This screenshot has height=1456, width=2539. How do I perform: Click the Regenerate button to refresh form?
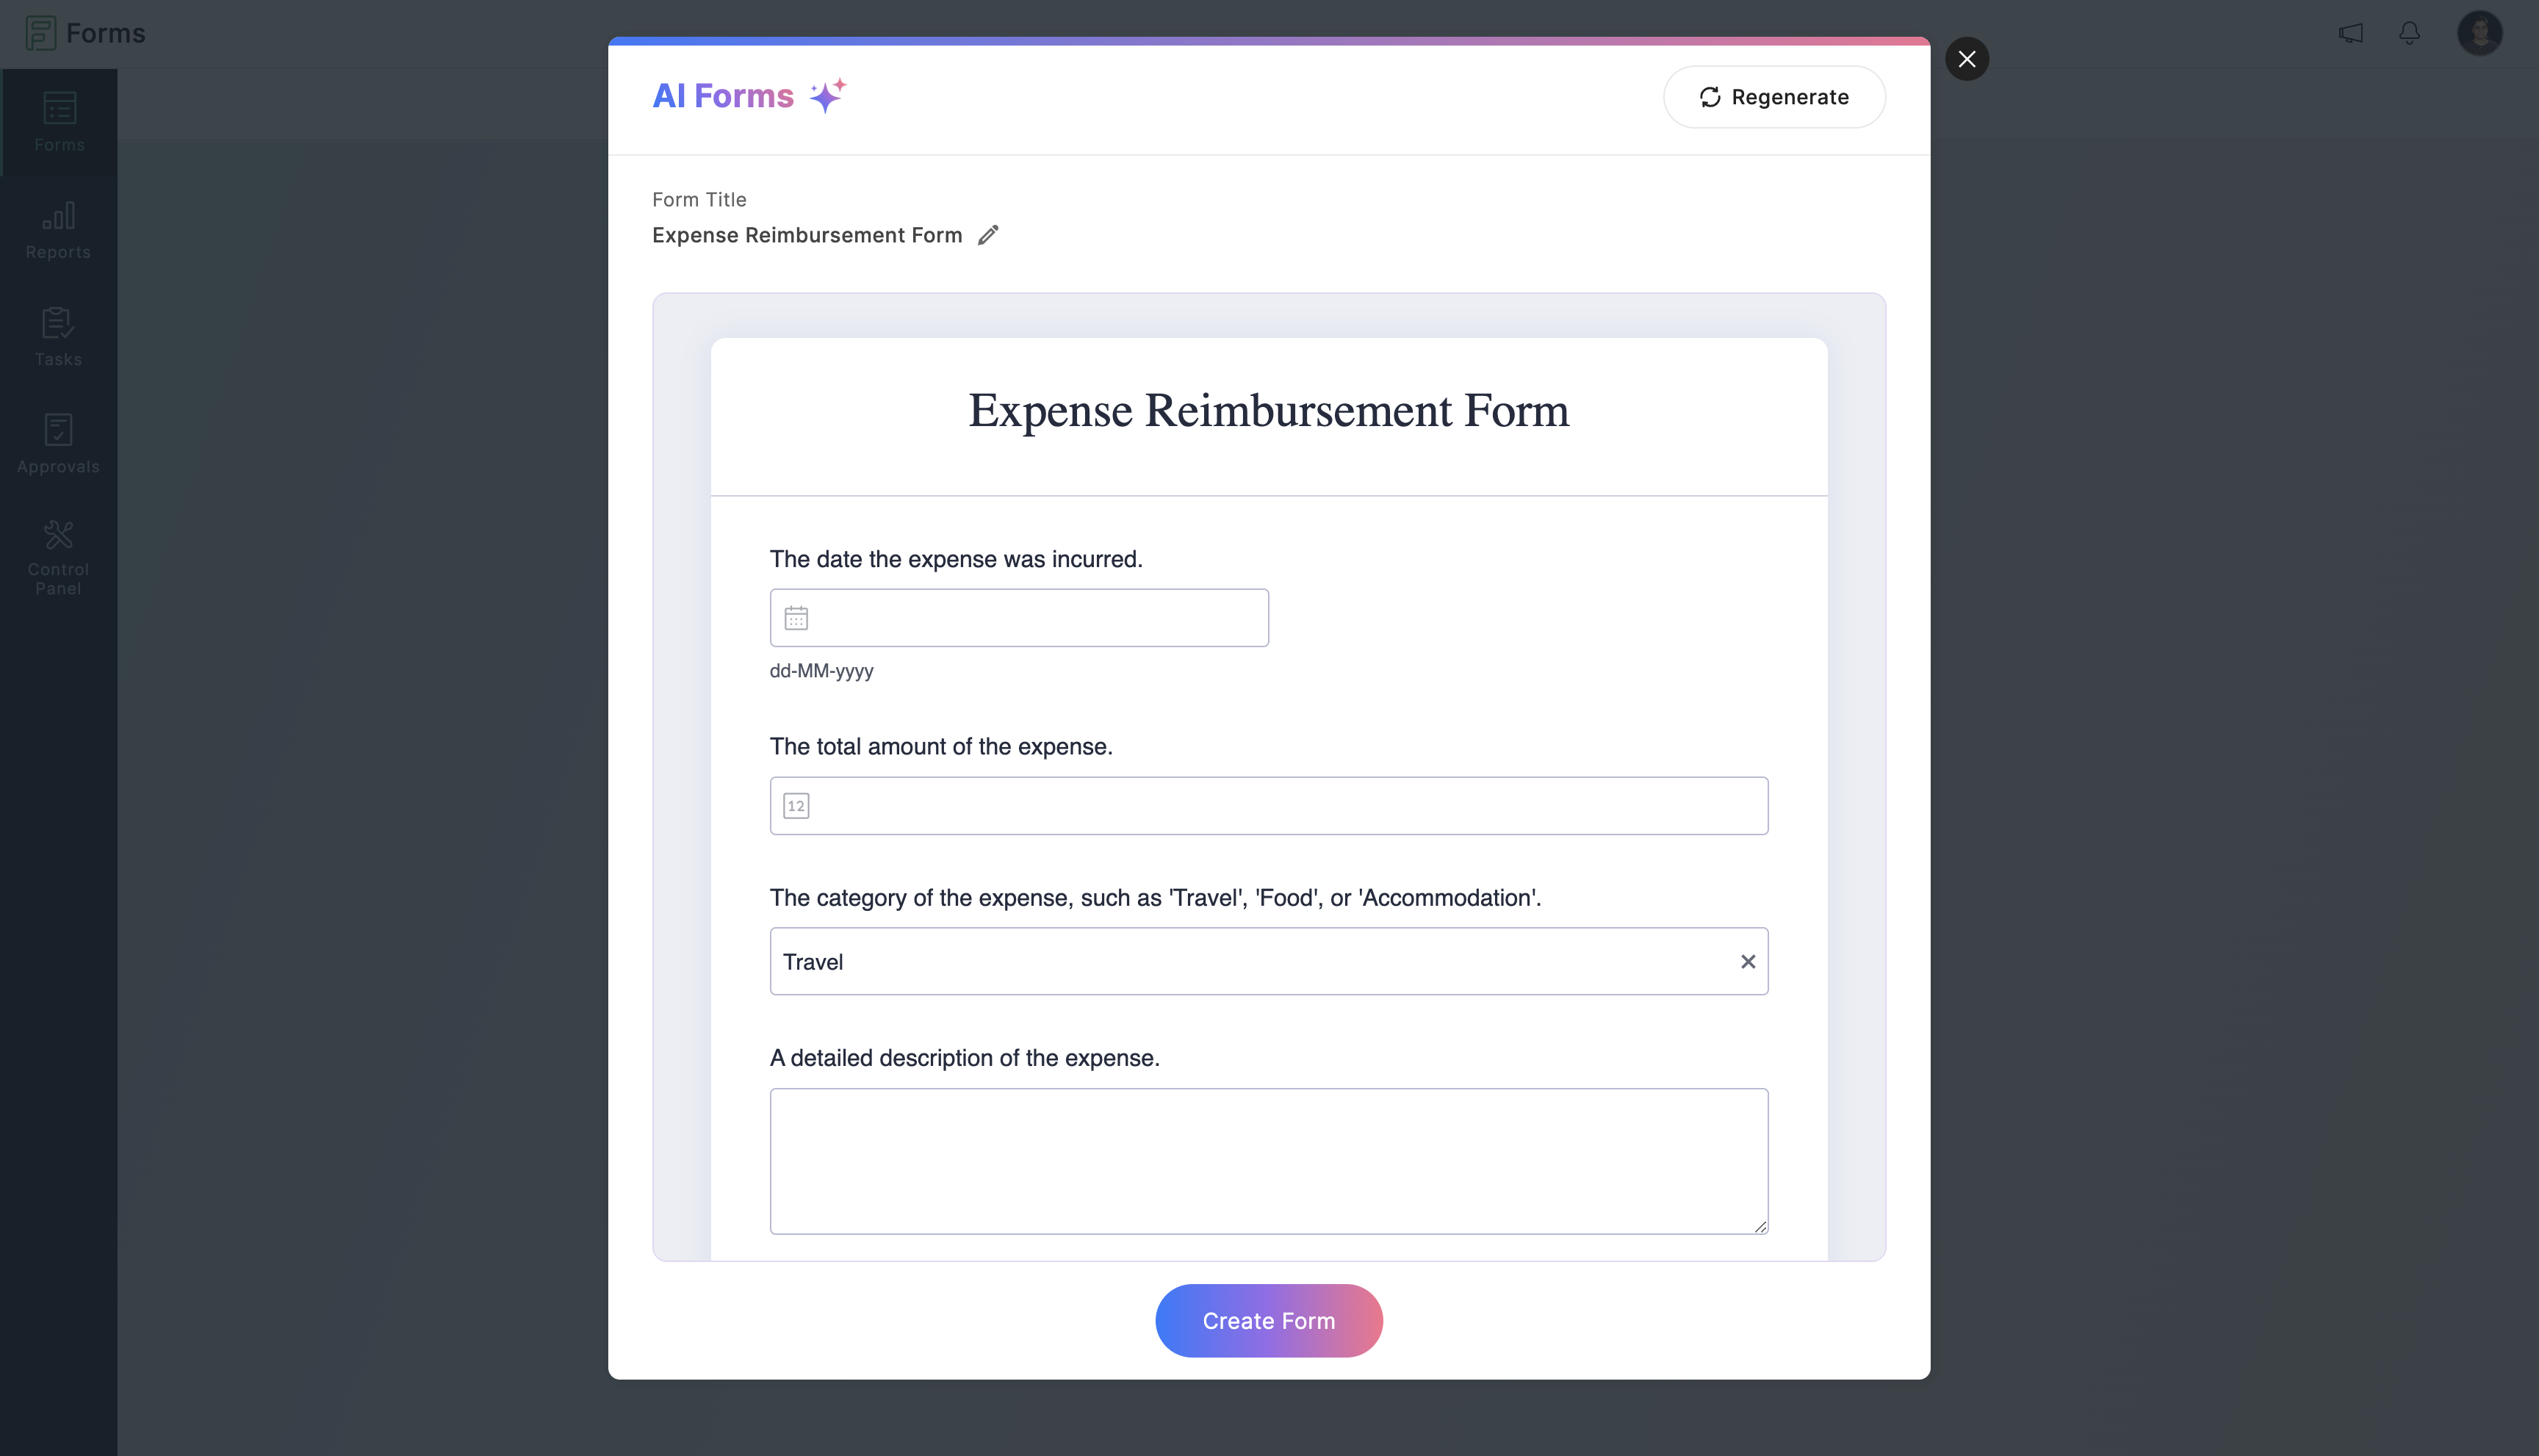tap(1773, 96)
